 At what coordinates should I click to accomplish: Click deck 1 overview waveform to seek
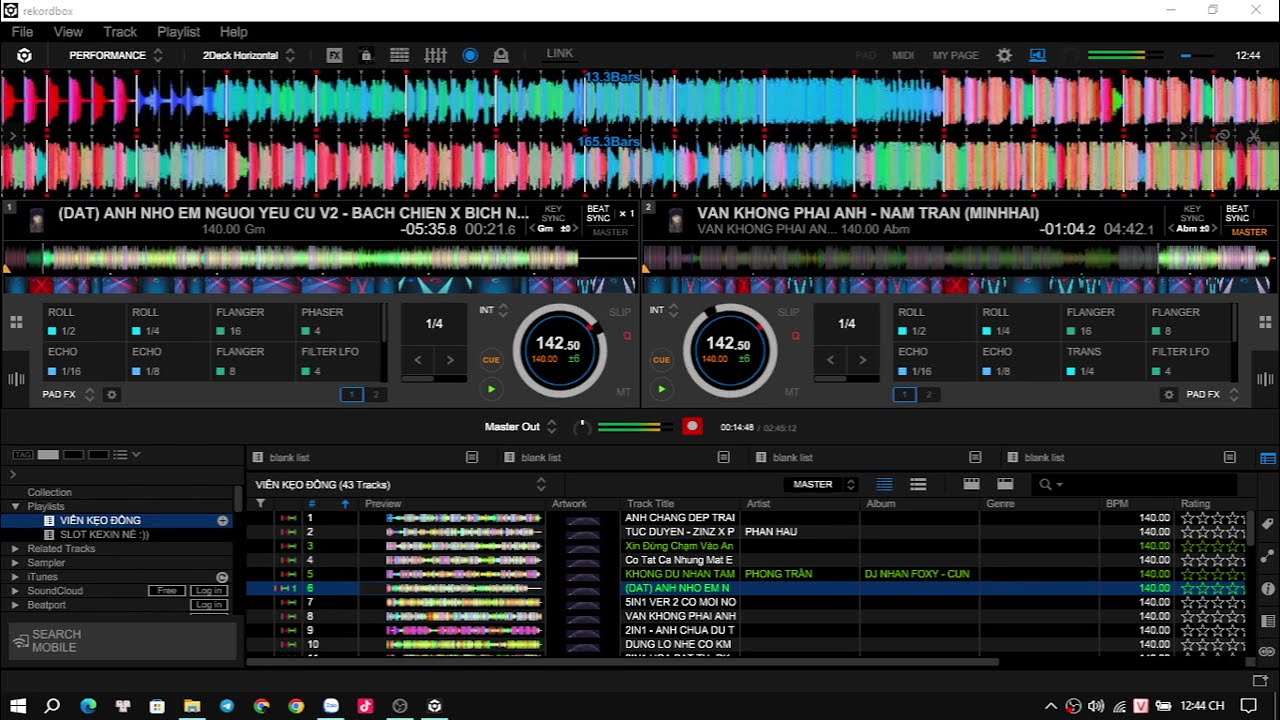(320, 259)
